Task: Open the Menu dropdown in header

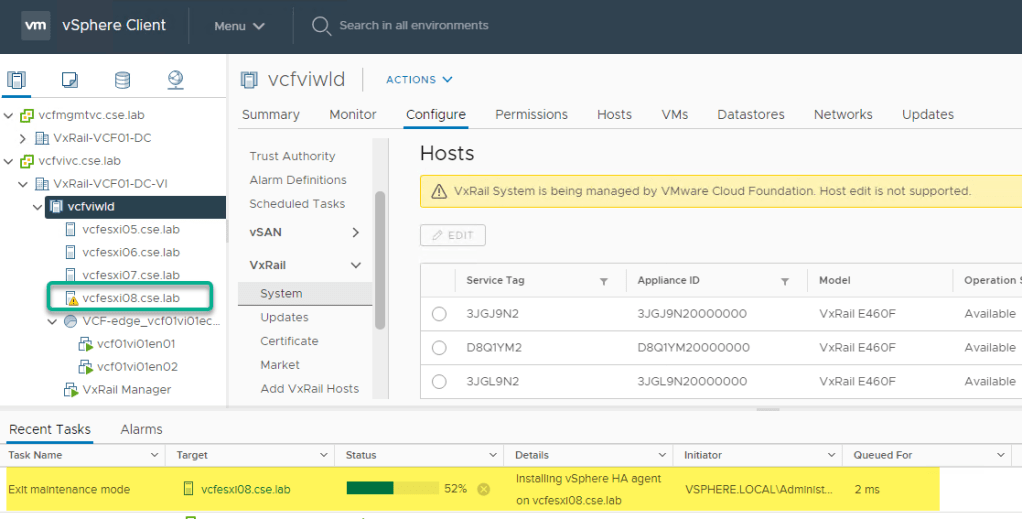Action: [x=240, y=26]
